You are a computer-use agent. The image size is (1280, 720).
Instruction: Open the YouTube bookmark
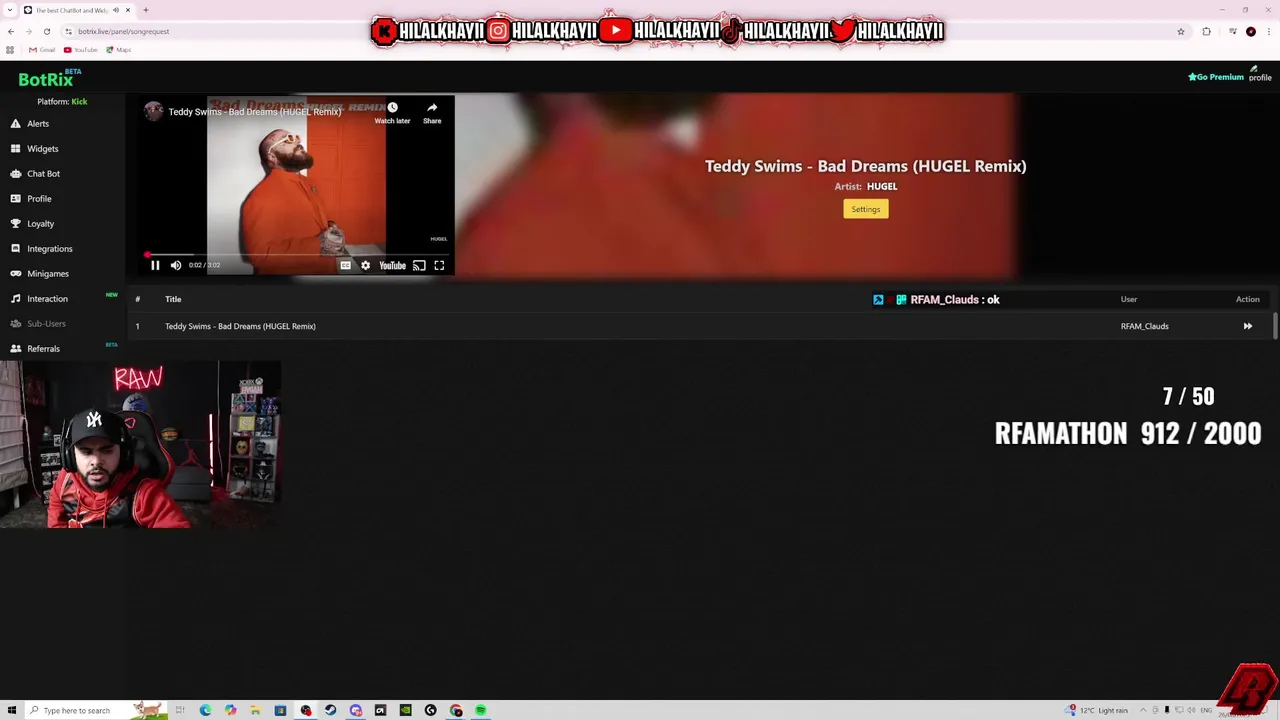[x=81, y=50]
